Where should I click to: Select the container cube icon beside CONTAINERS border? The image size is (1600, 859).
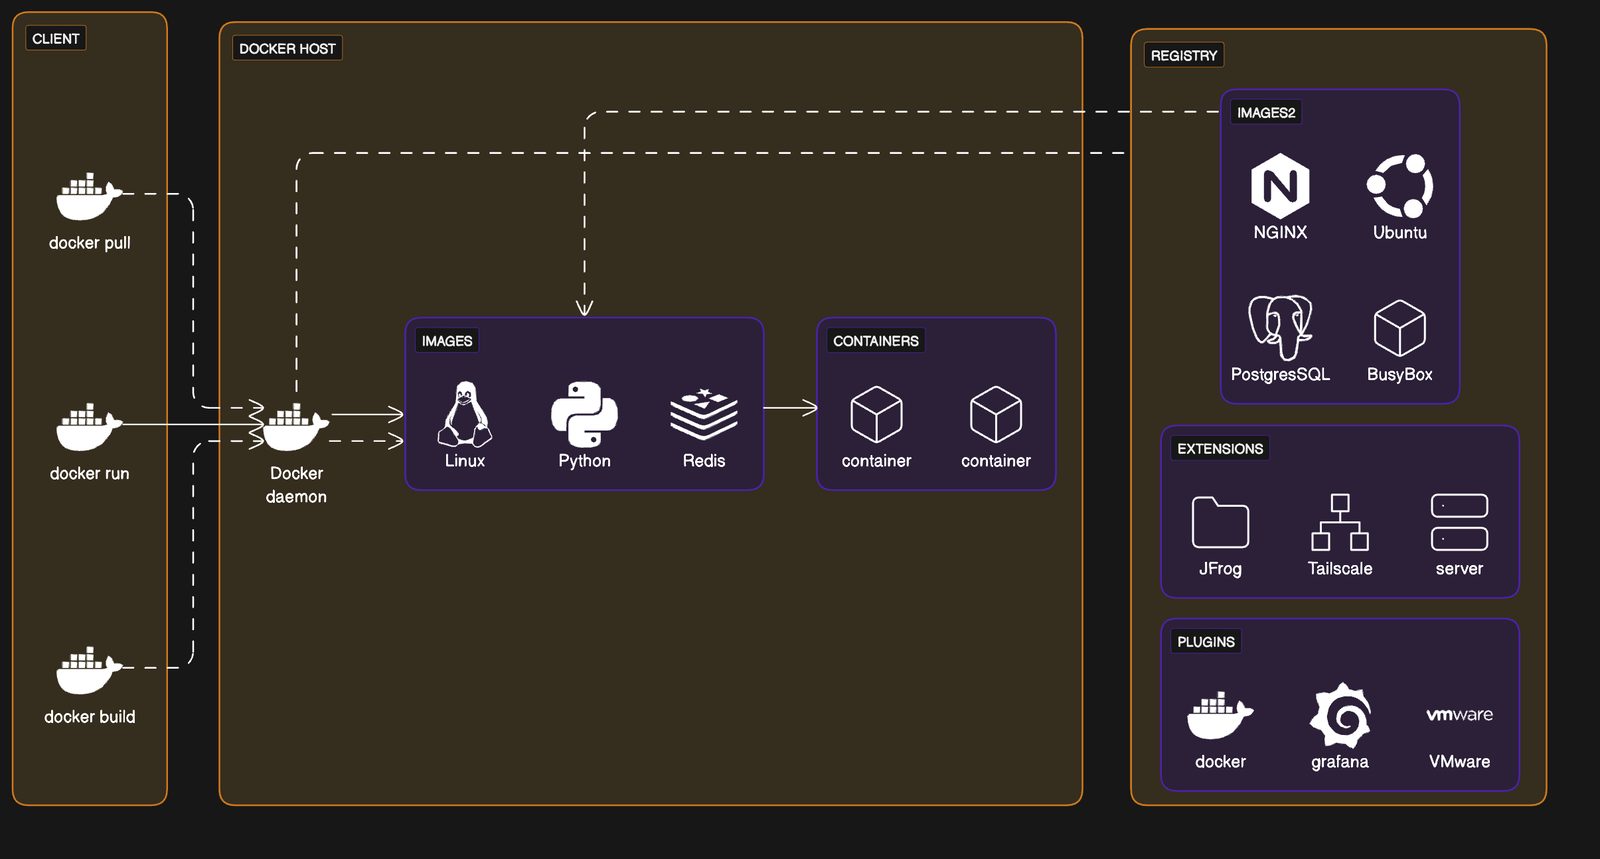(x=996, y=414)
